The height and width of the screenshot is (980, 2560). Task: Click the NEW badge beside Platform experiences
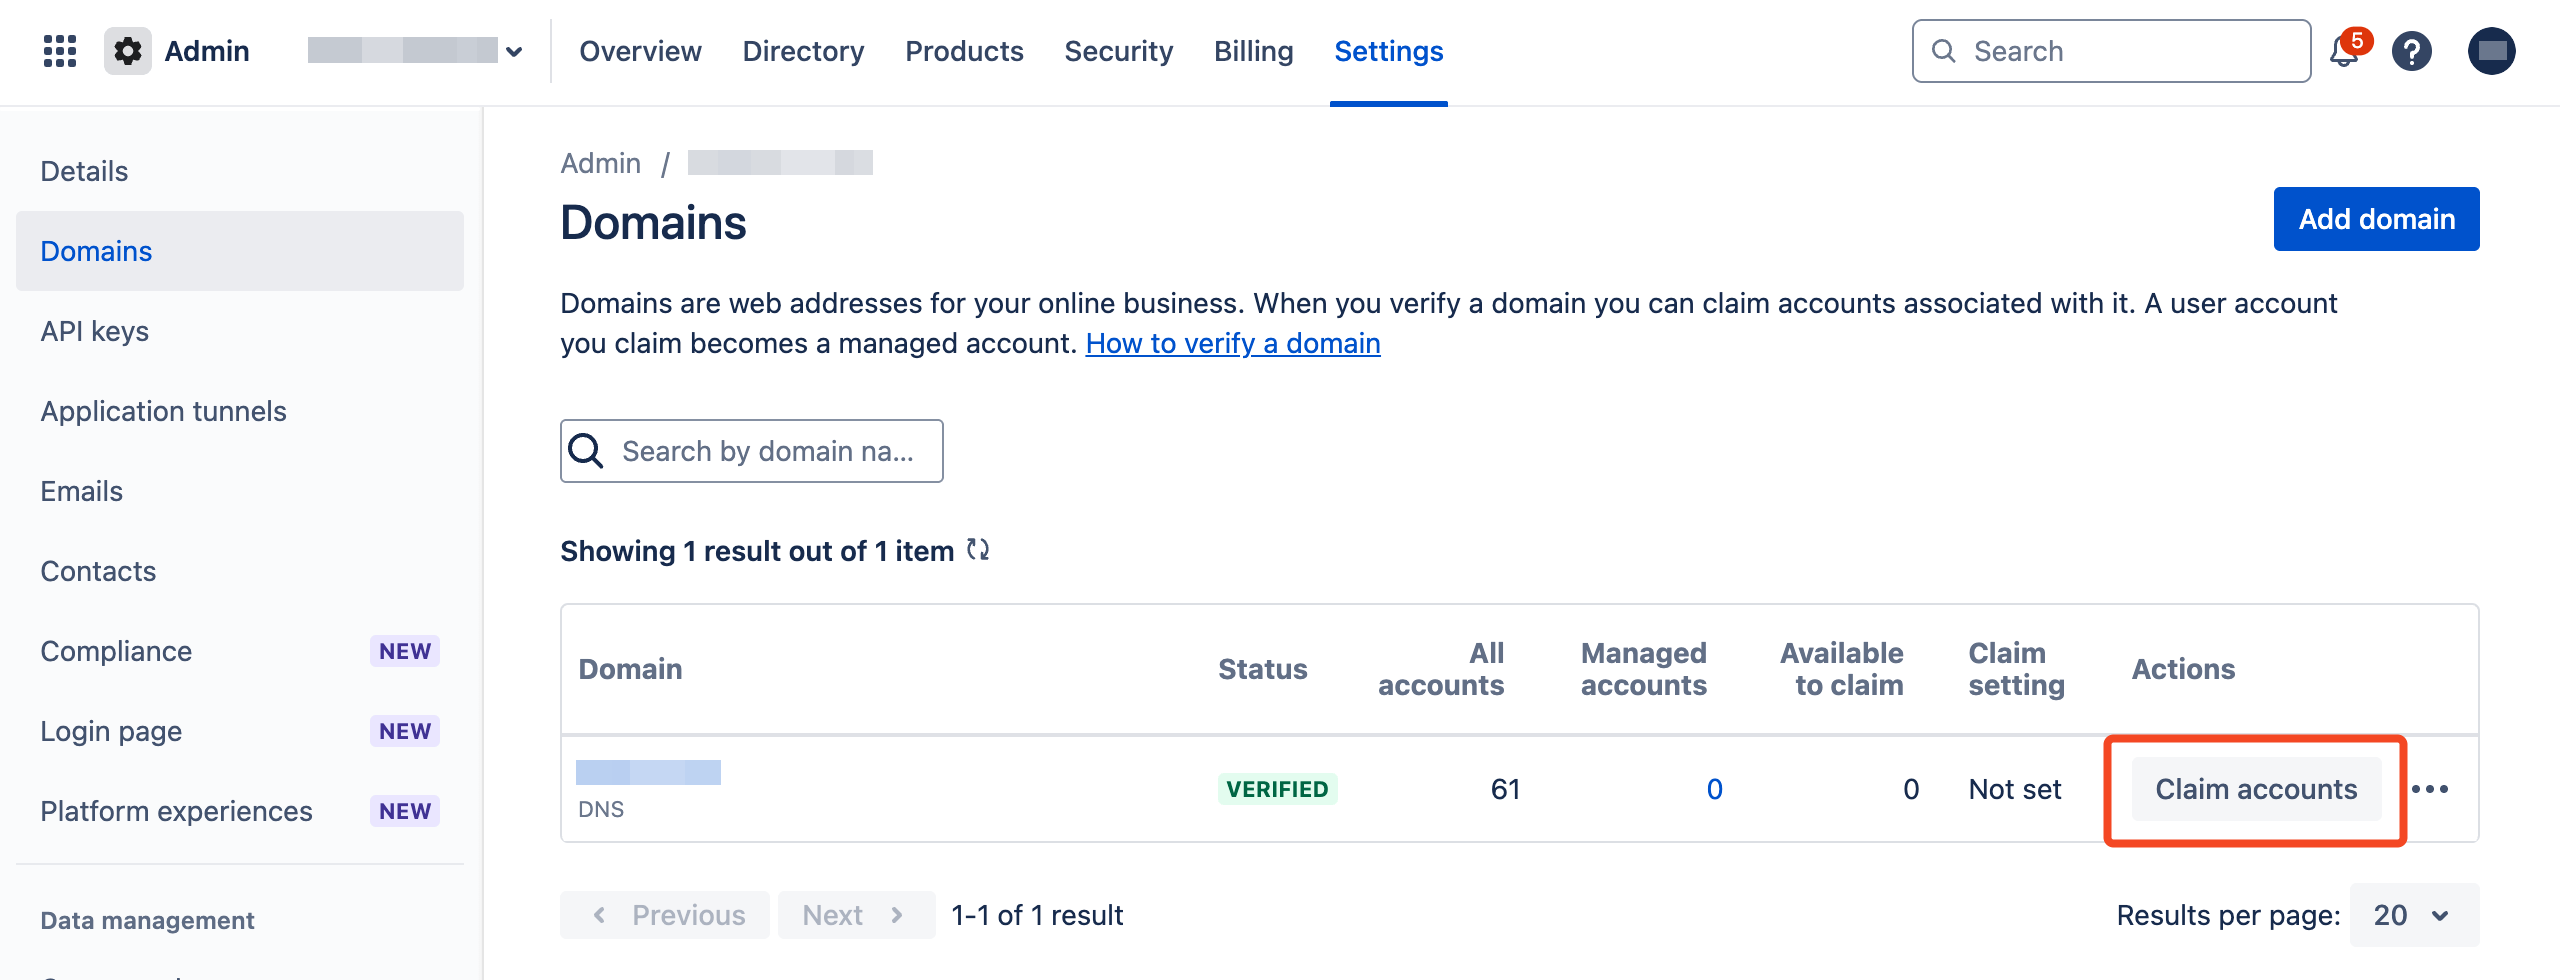pos(405,811)
